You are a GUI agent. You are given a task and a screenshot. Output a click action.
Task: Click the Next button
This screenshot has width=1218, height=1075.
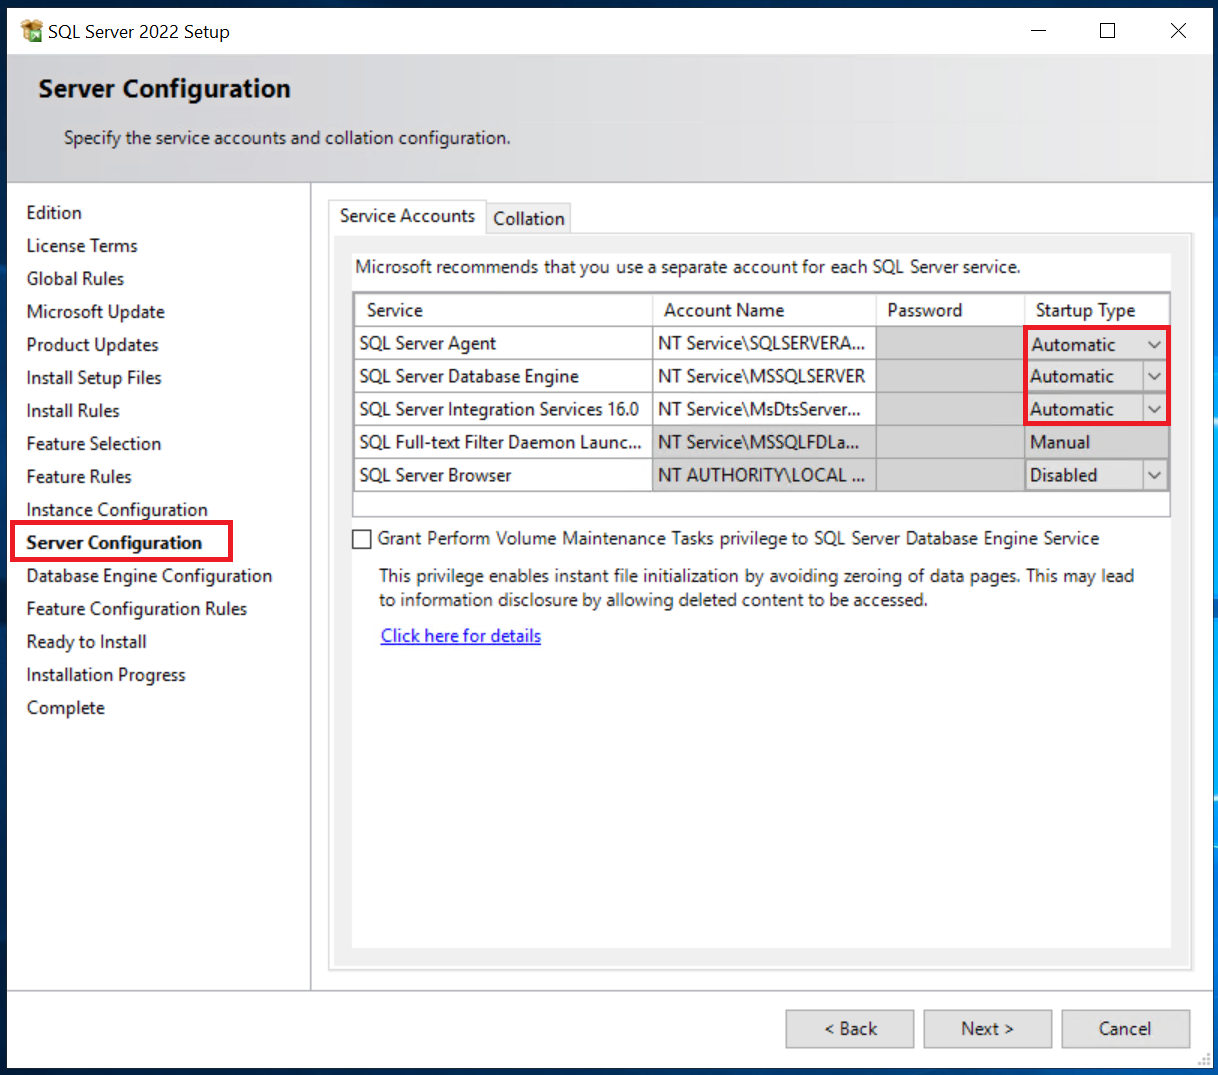987,1029
